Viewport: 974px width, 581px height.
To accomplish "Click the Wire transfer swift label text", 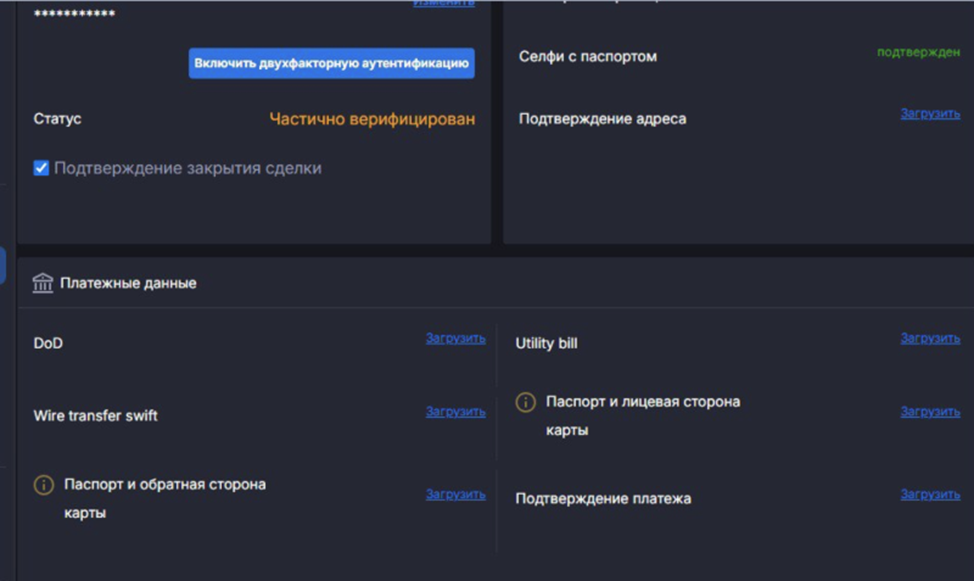I will coord(95,416).
